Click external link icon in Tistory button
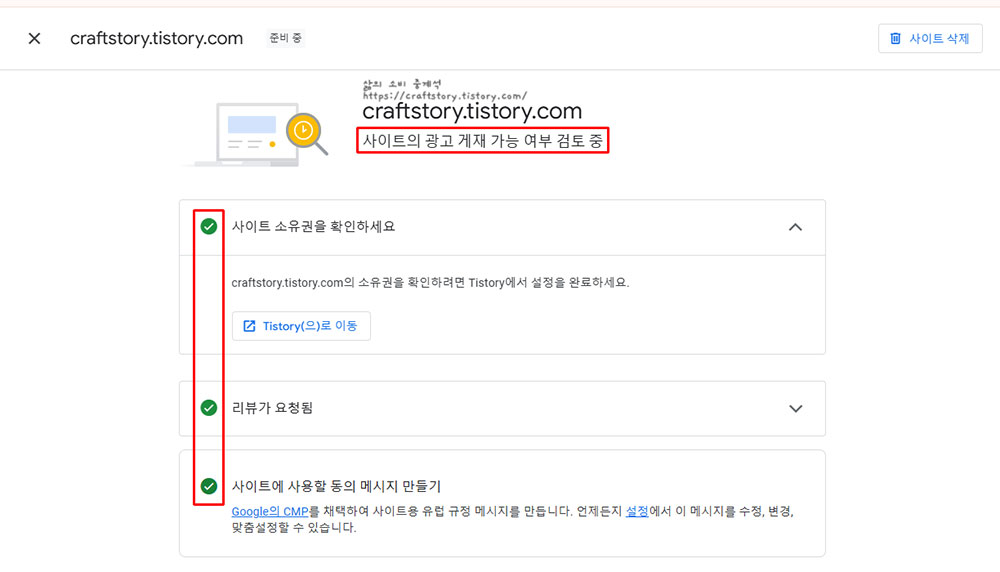Screen dimensions: 1000x572 249,326
